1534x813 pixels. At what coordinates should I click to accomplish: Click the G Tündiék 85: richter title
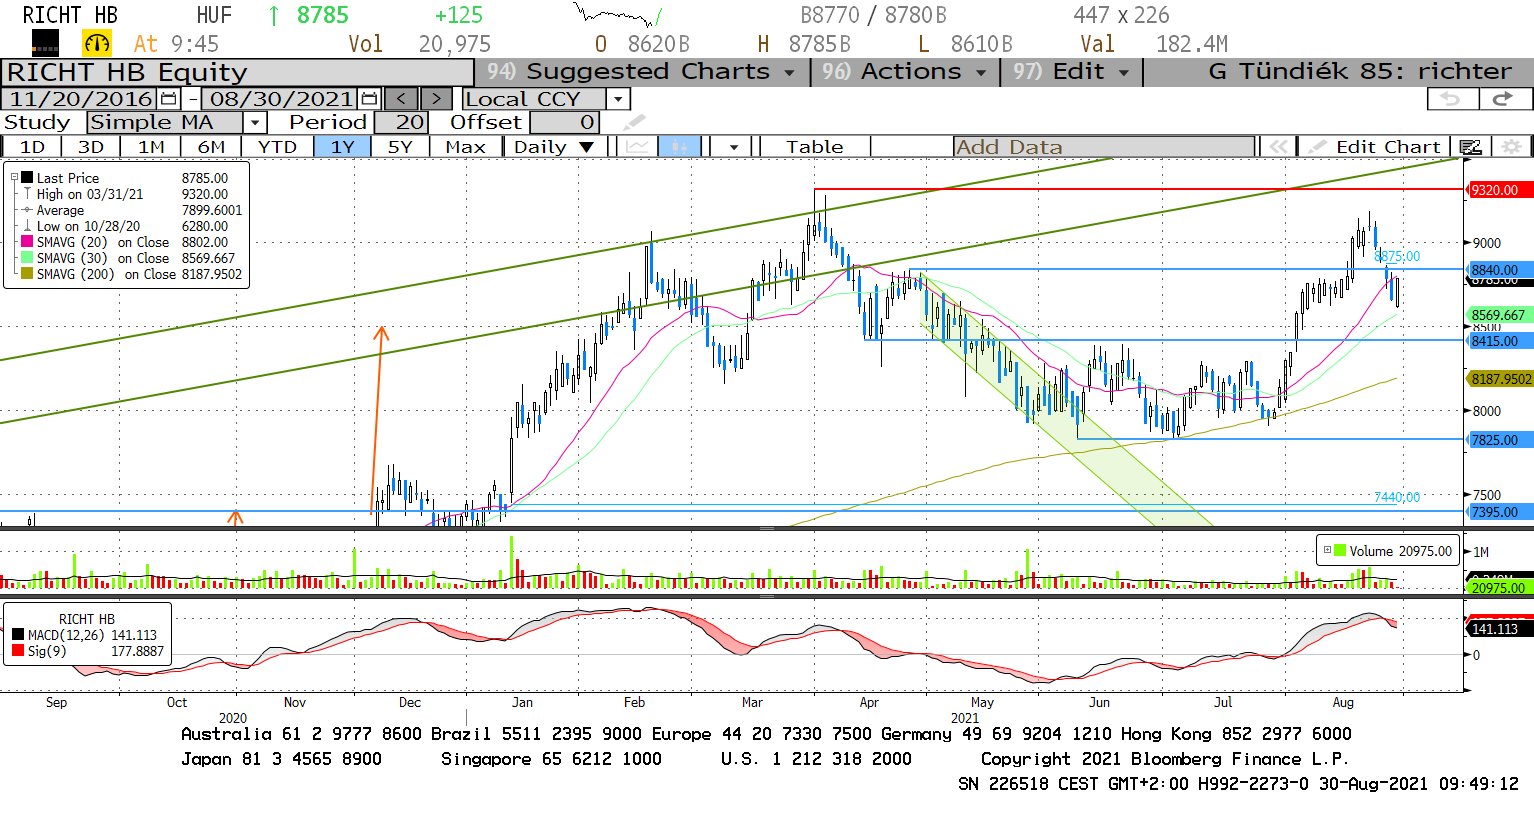1360,72
